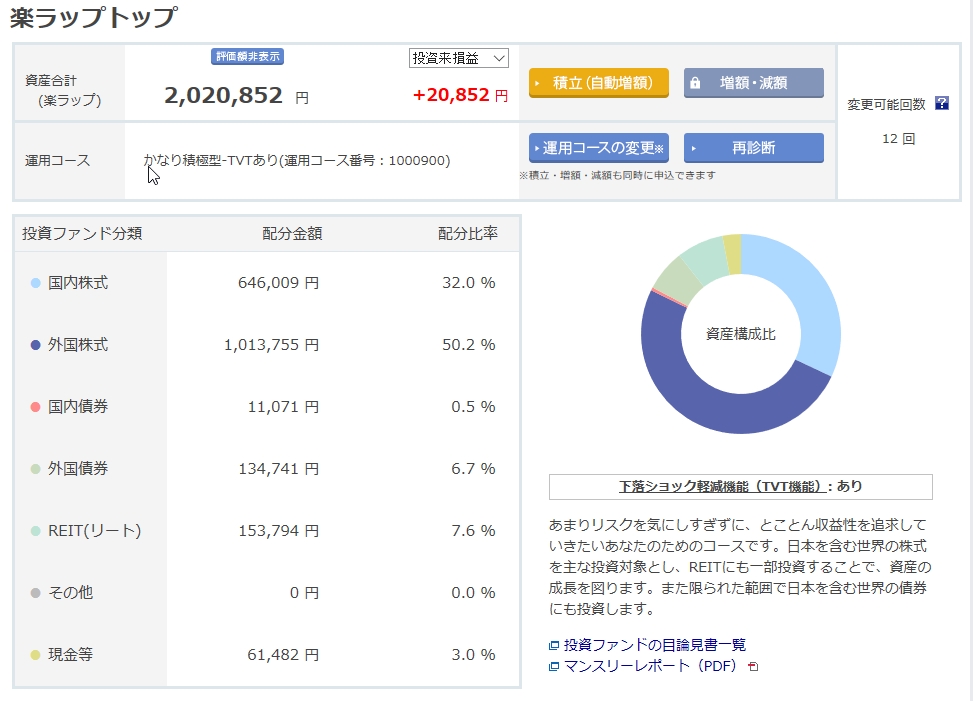Click the PDF icon after マンスリーレポート
Screen dimensions: 973x701
(x=753, y=667)
